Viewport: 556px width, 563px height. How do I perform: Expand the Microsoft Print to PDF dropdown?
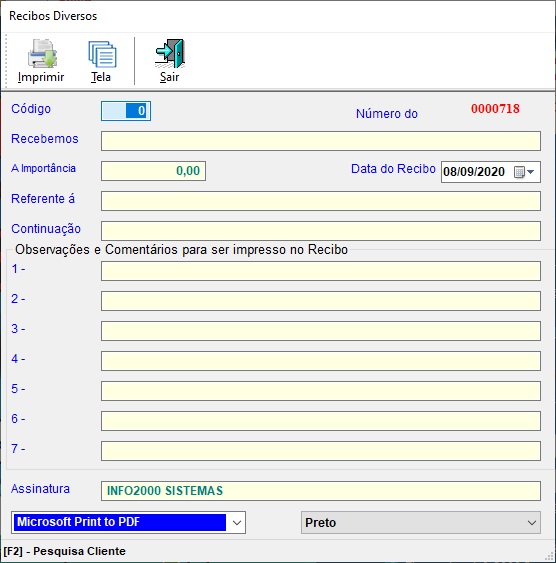237,522
